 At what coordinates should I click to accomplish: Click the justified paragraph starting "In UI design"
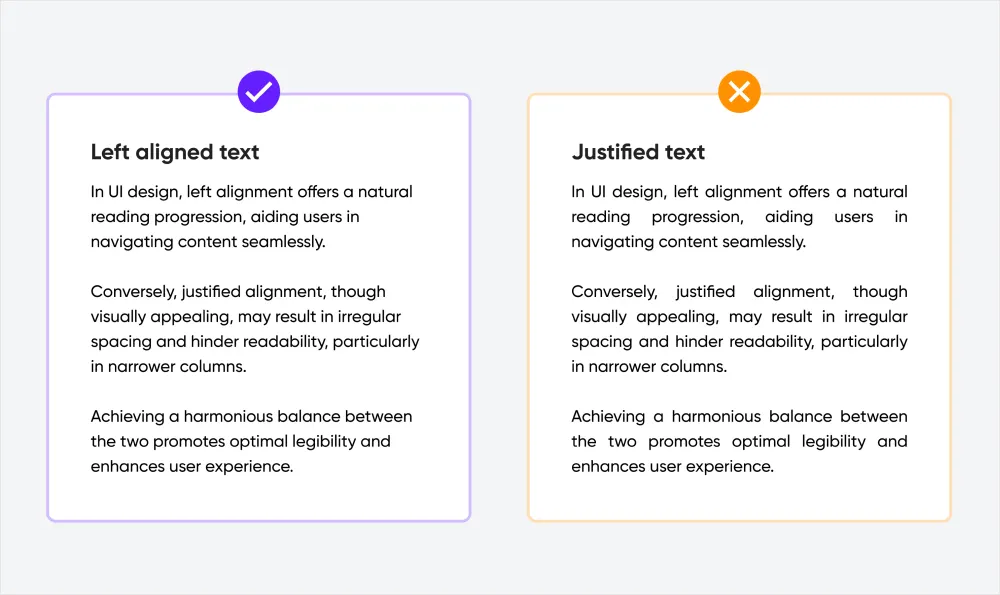tap(739, 217)
